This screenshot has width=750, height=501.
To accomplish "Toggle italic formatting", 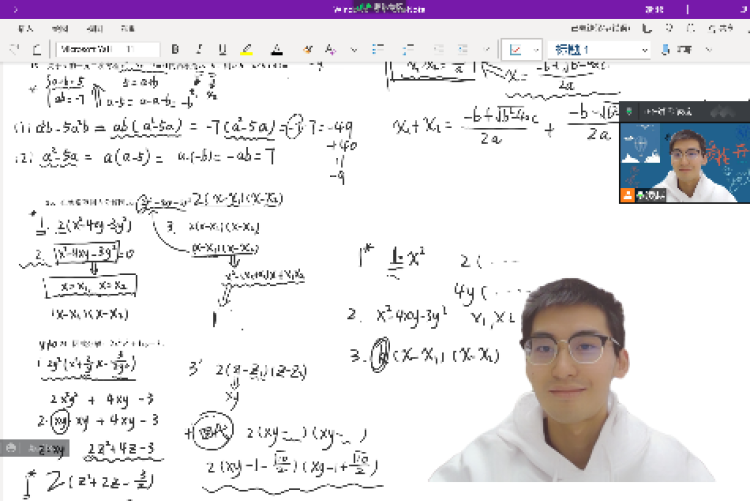I will (199, 49).
